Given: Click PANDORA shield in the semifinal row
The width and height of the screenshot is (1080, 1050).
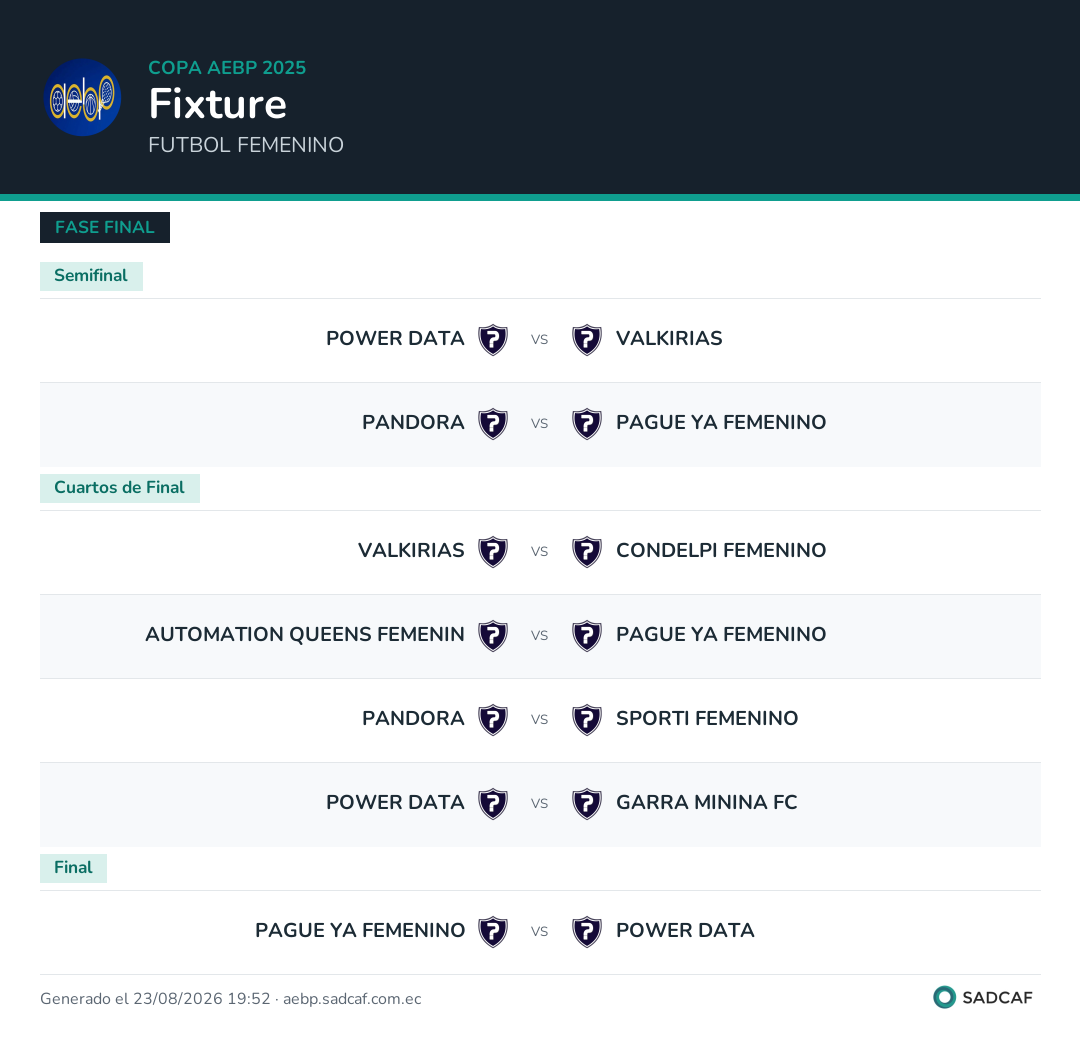Looking at the screenshot, I should pos(493,424).
